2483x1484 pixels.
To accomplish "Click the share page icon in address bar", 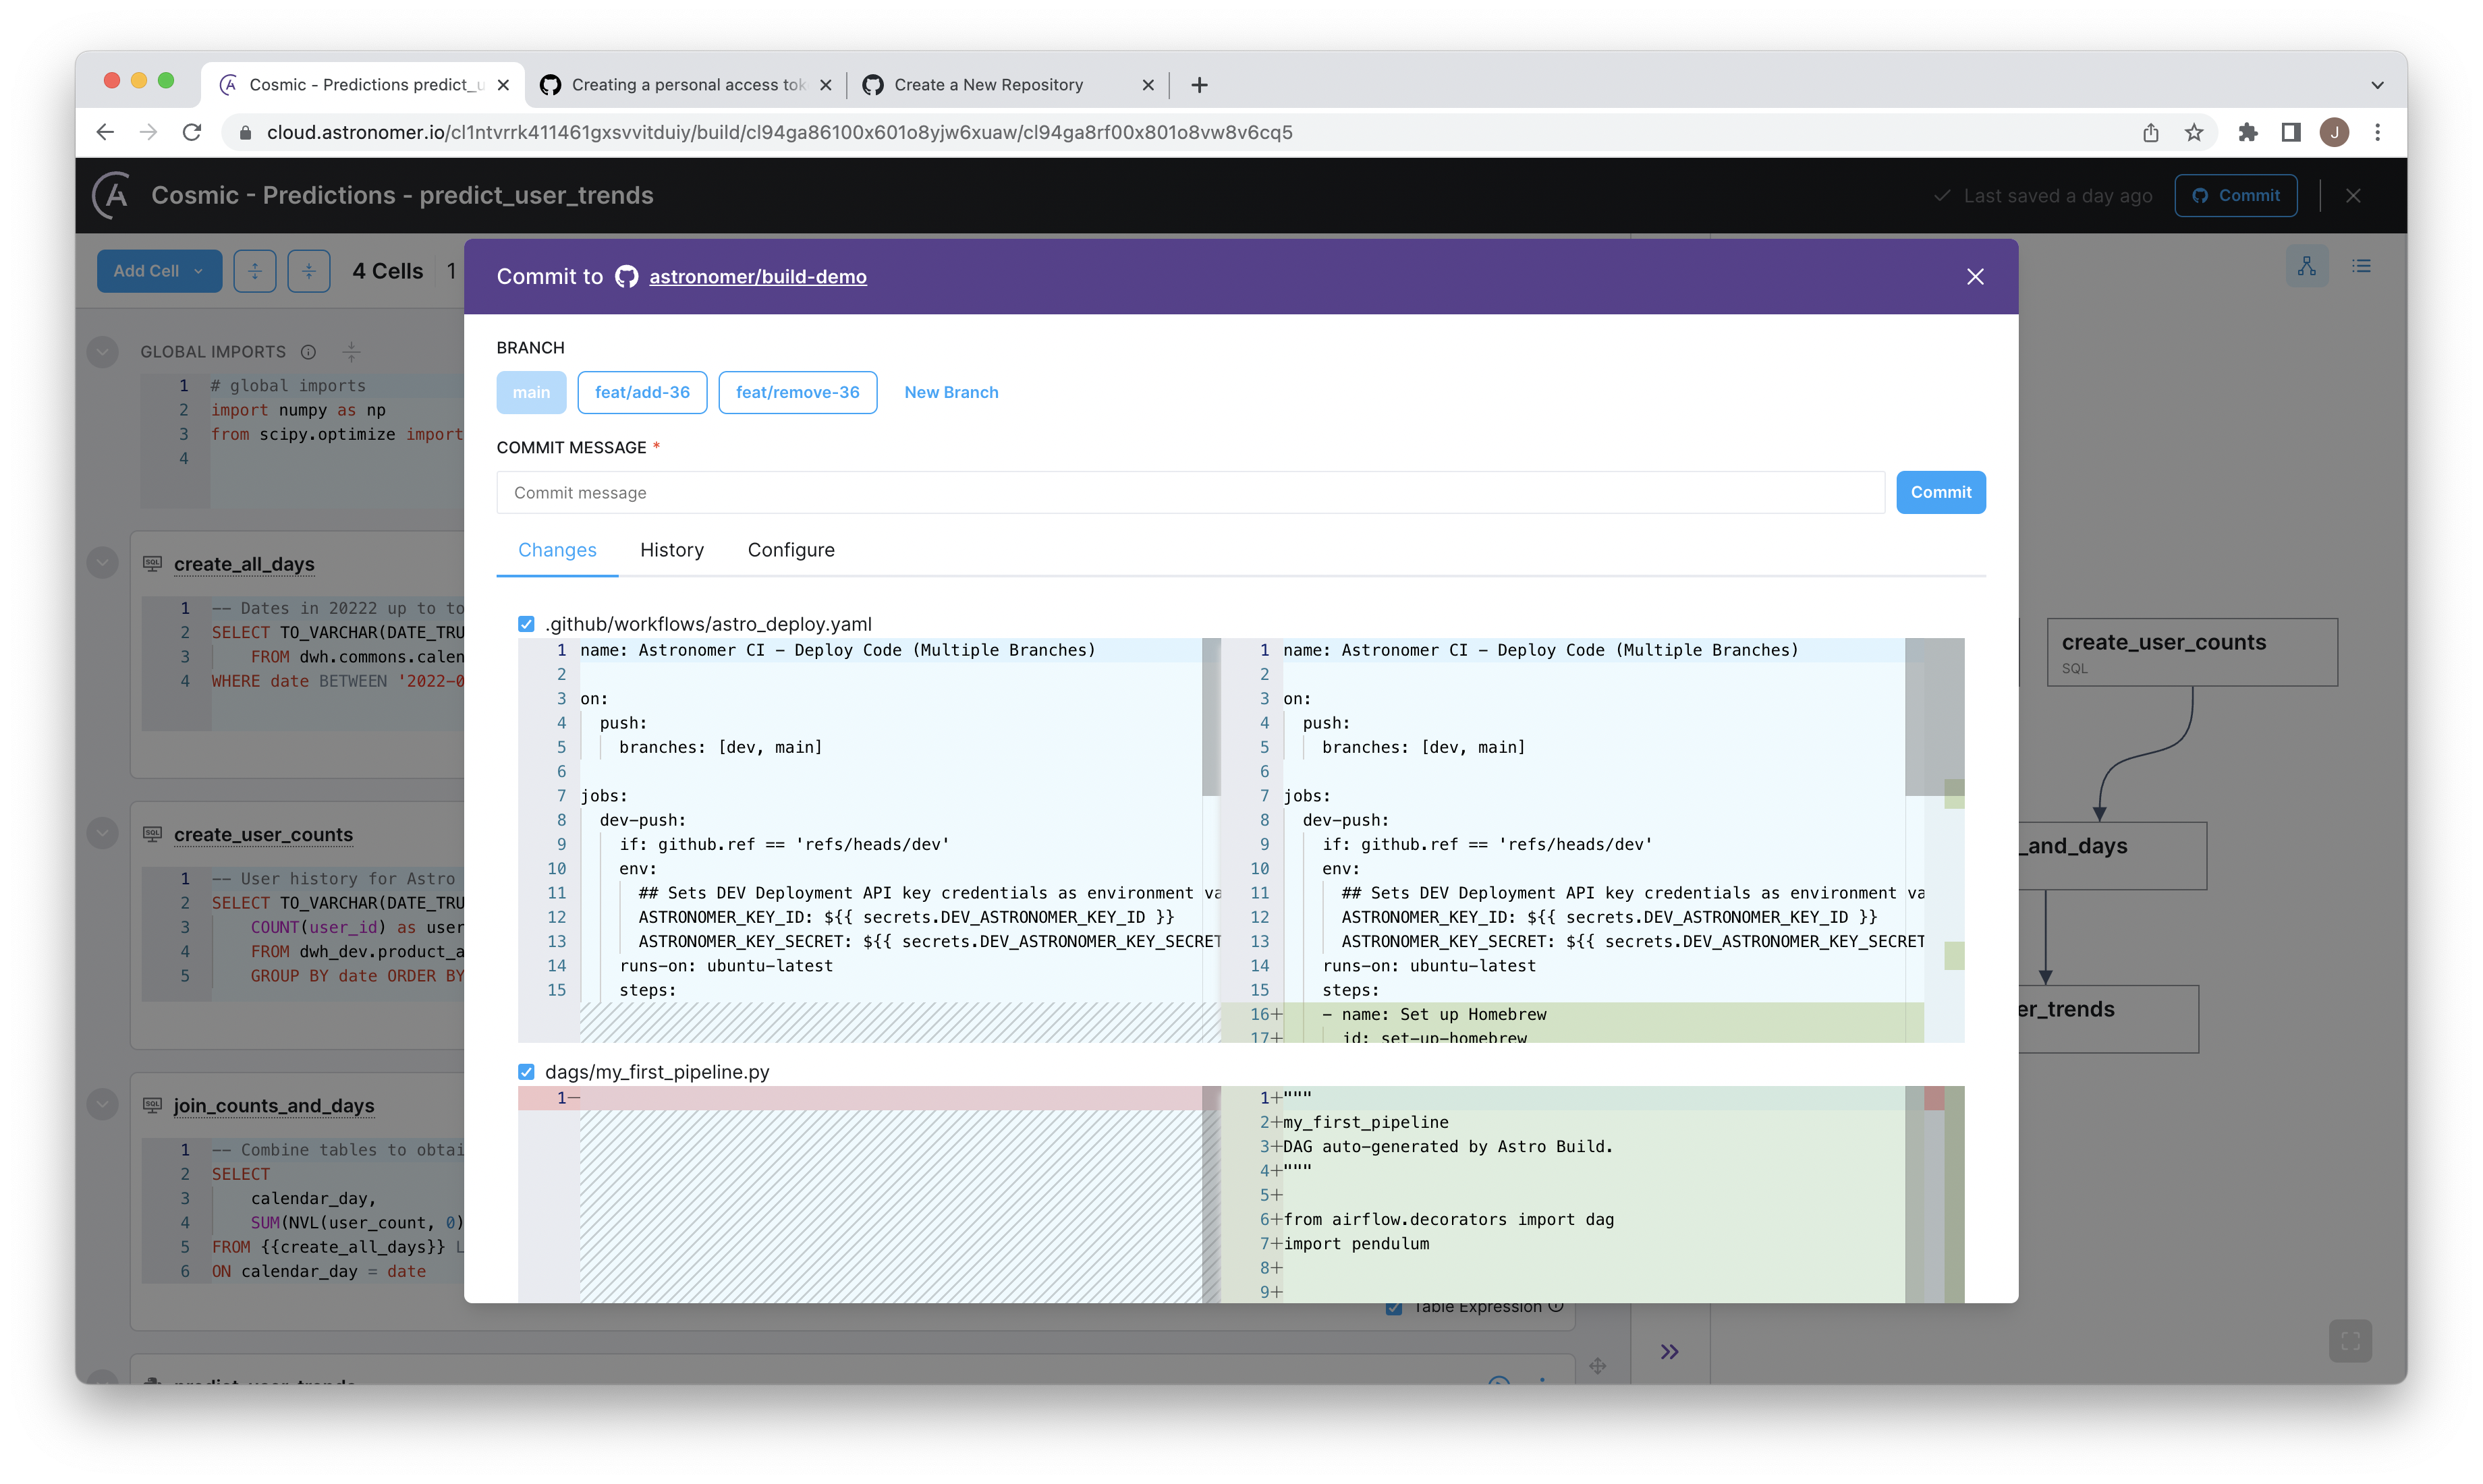I will (x=2150, y=132).
